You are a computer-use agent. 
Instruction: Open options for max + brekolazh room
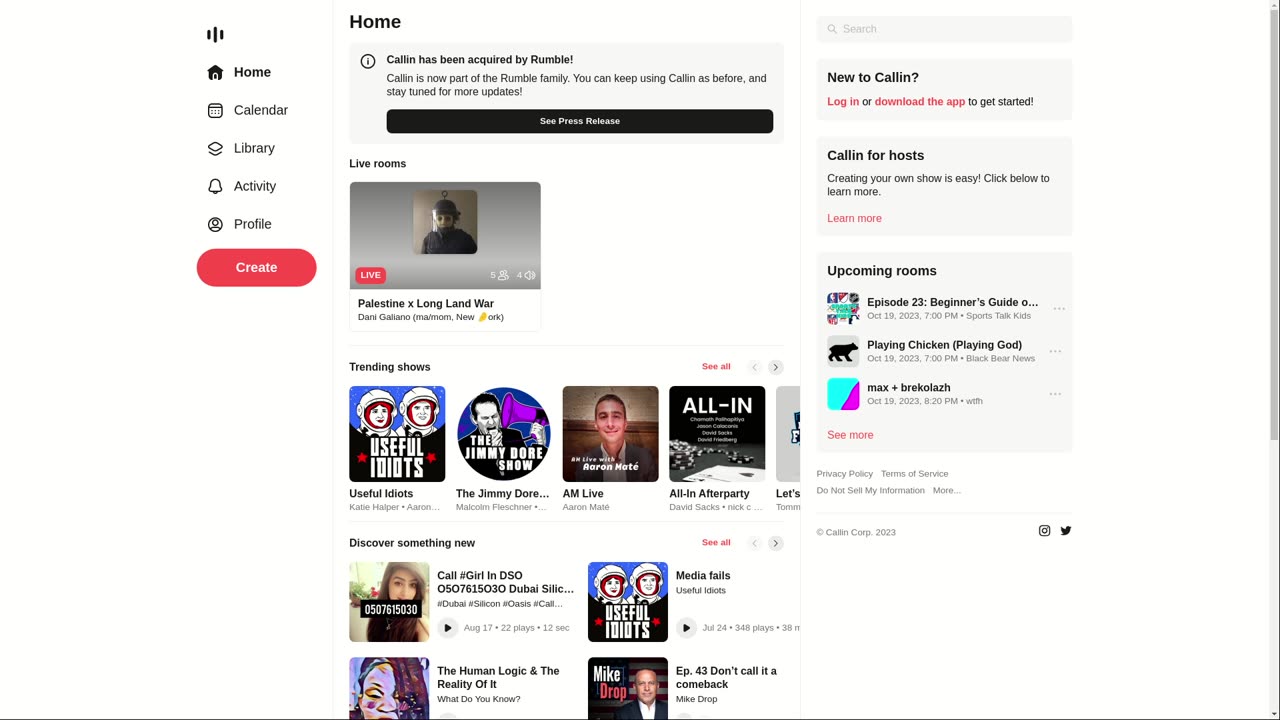[x=1055, y=394]
